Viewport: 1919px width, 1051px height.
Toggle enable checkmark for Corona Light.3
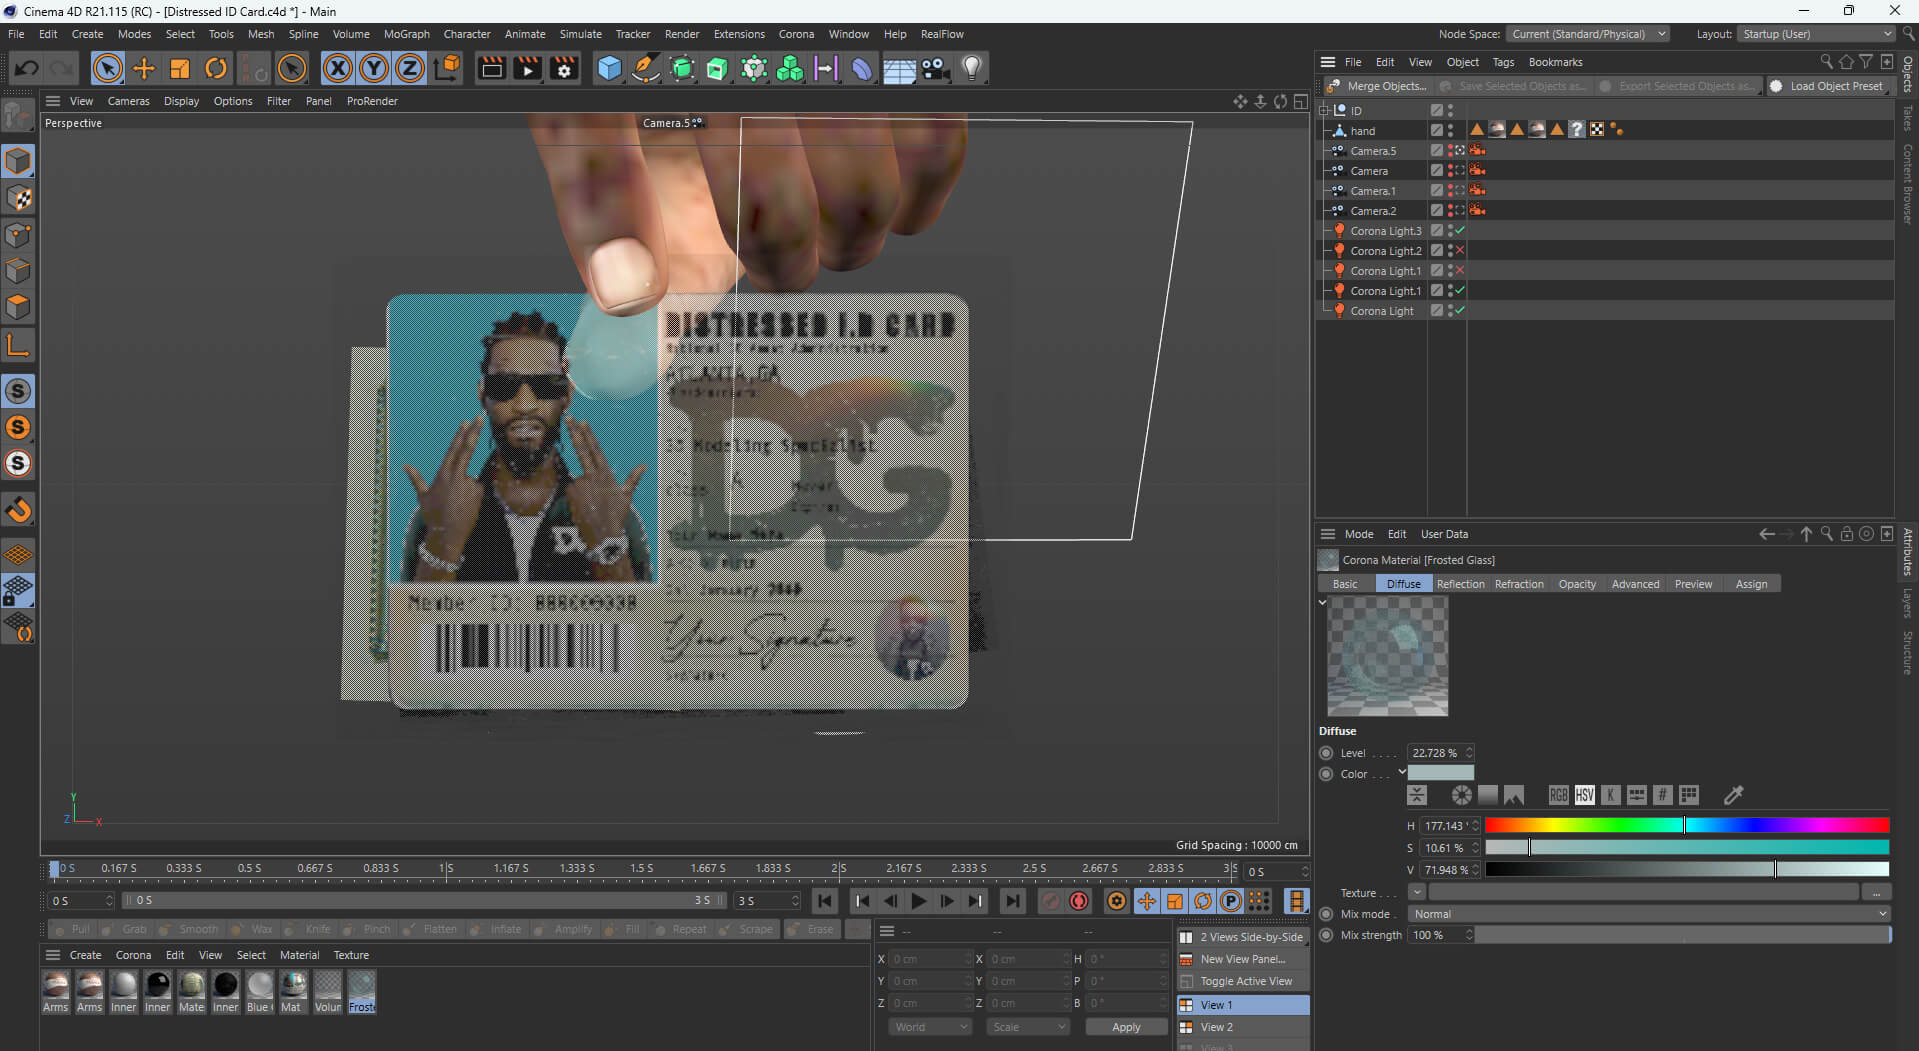click(1460, 231)
